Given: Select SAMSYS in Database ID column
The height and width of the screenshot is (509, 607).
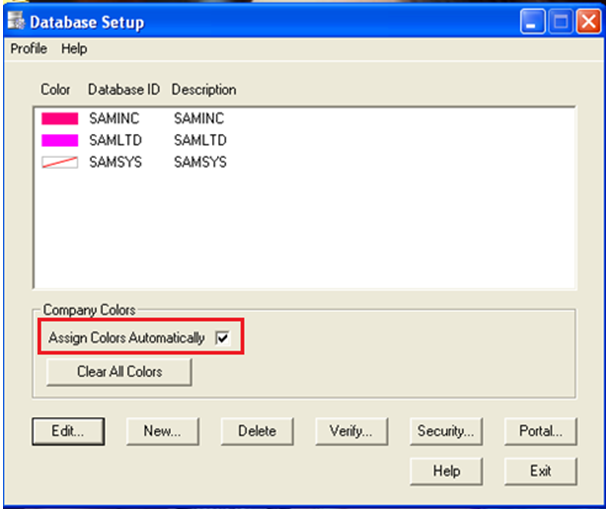Looking at the screenshot, I should (x=115, y=162).
